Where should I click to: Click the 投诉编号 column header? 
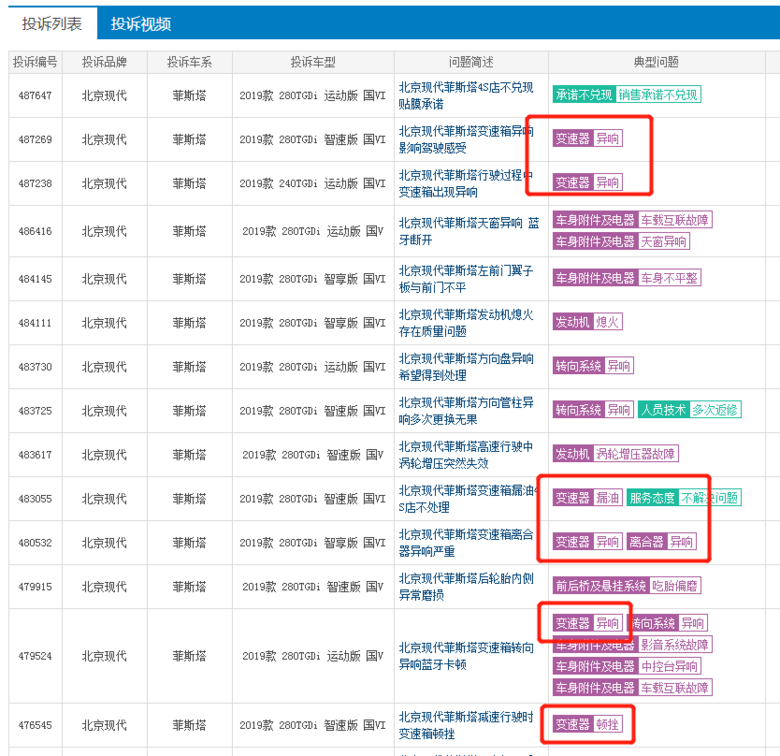click(35, 62)
